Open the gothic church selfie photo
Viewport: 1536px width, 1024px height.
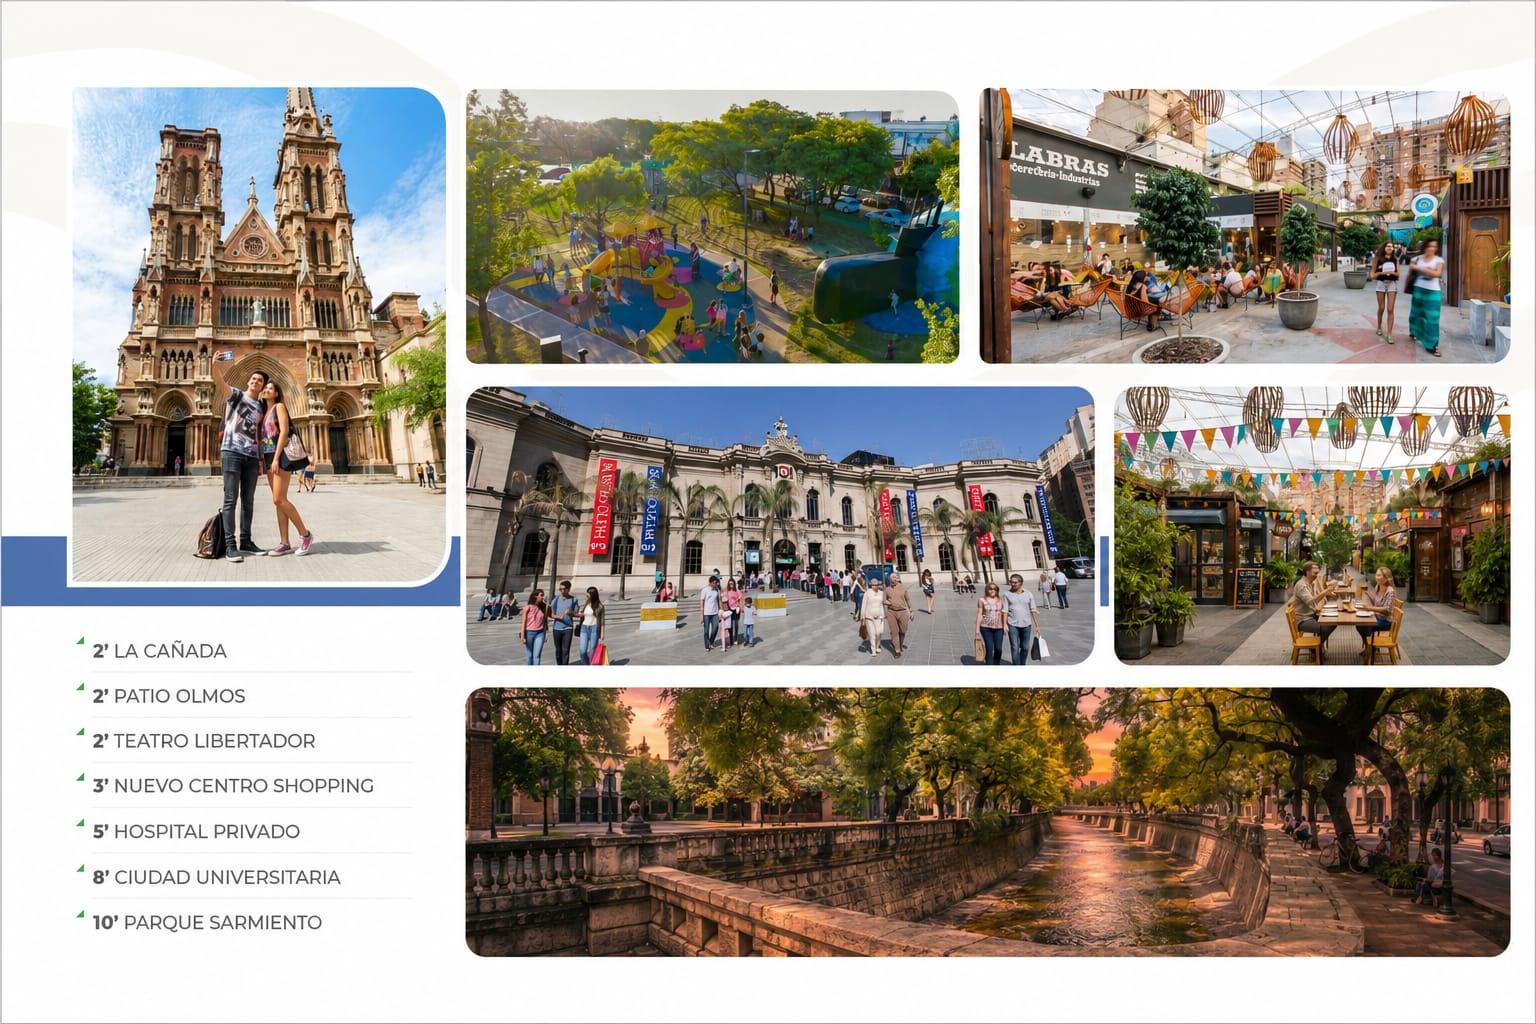(259, 335)
